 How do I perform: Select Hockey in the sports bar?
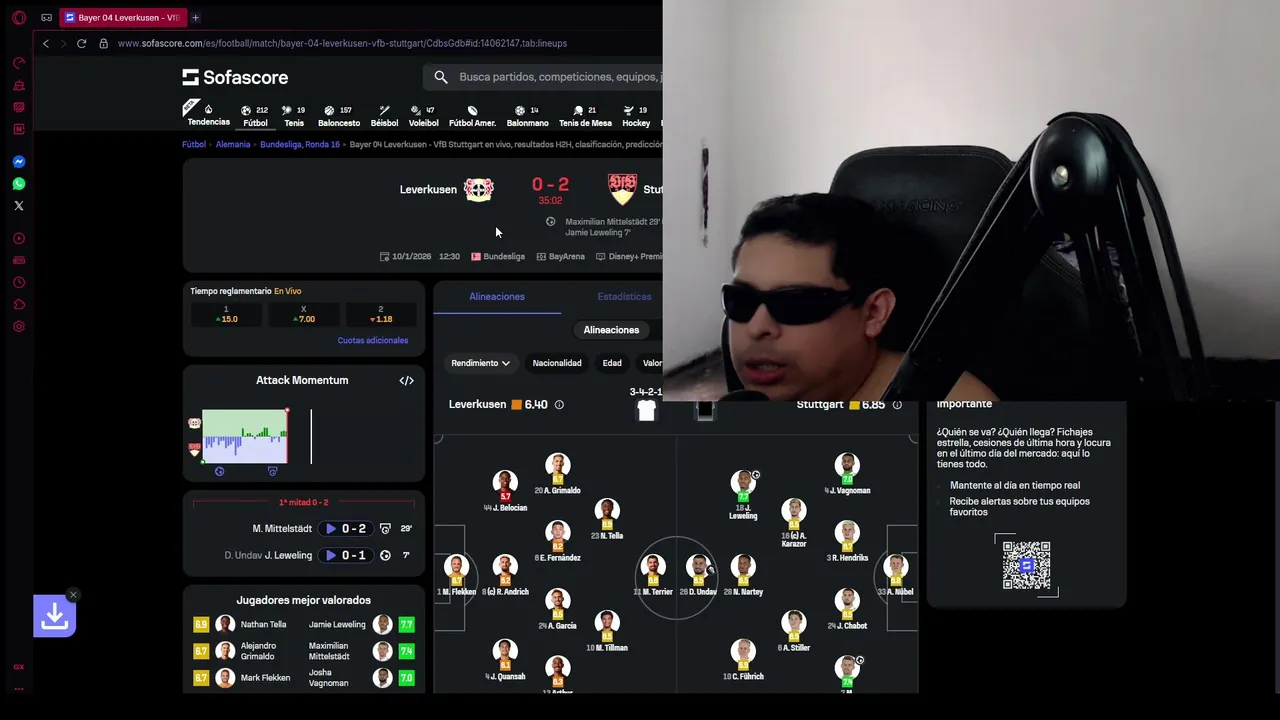click(x=636, y=116)
